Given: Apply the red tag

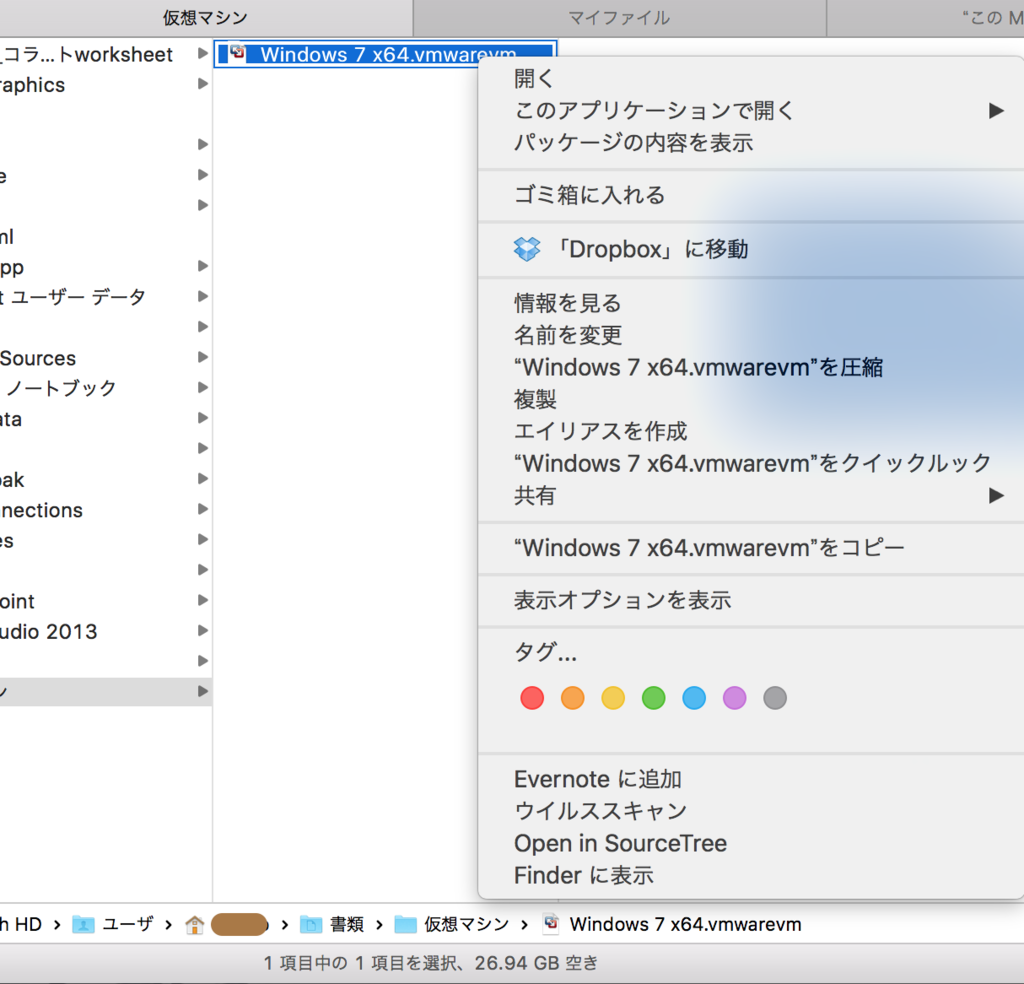Looking at the screenshot, I should point(532,698).
